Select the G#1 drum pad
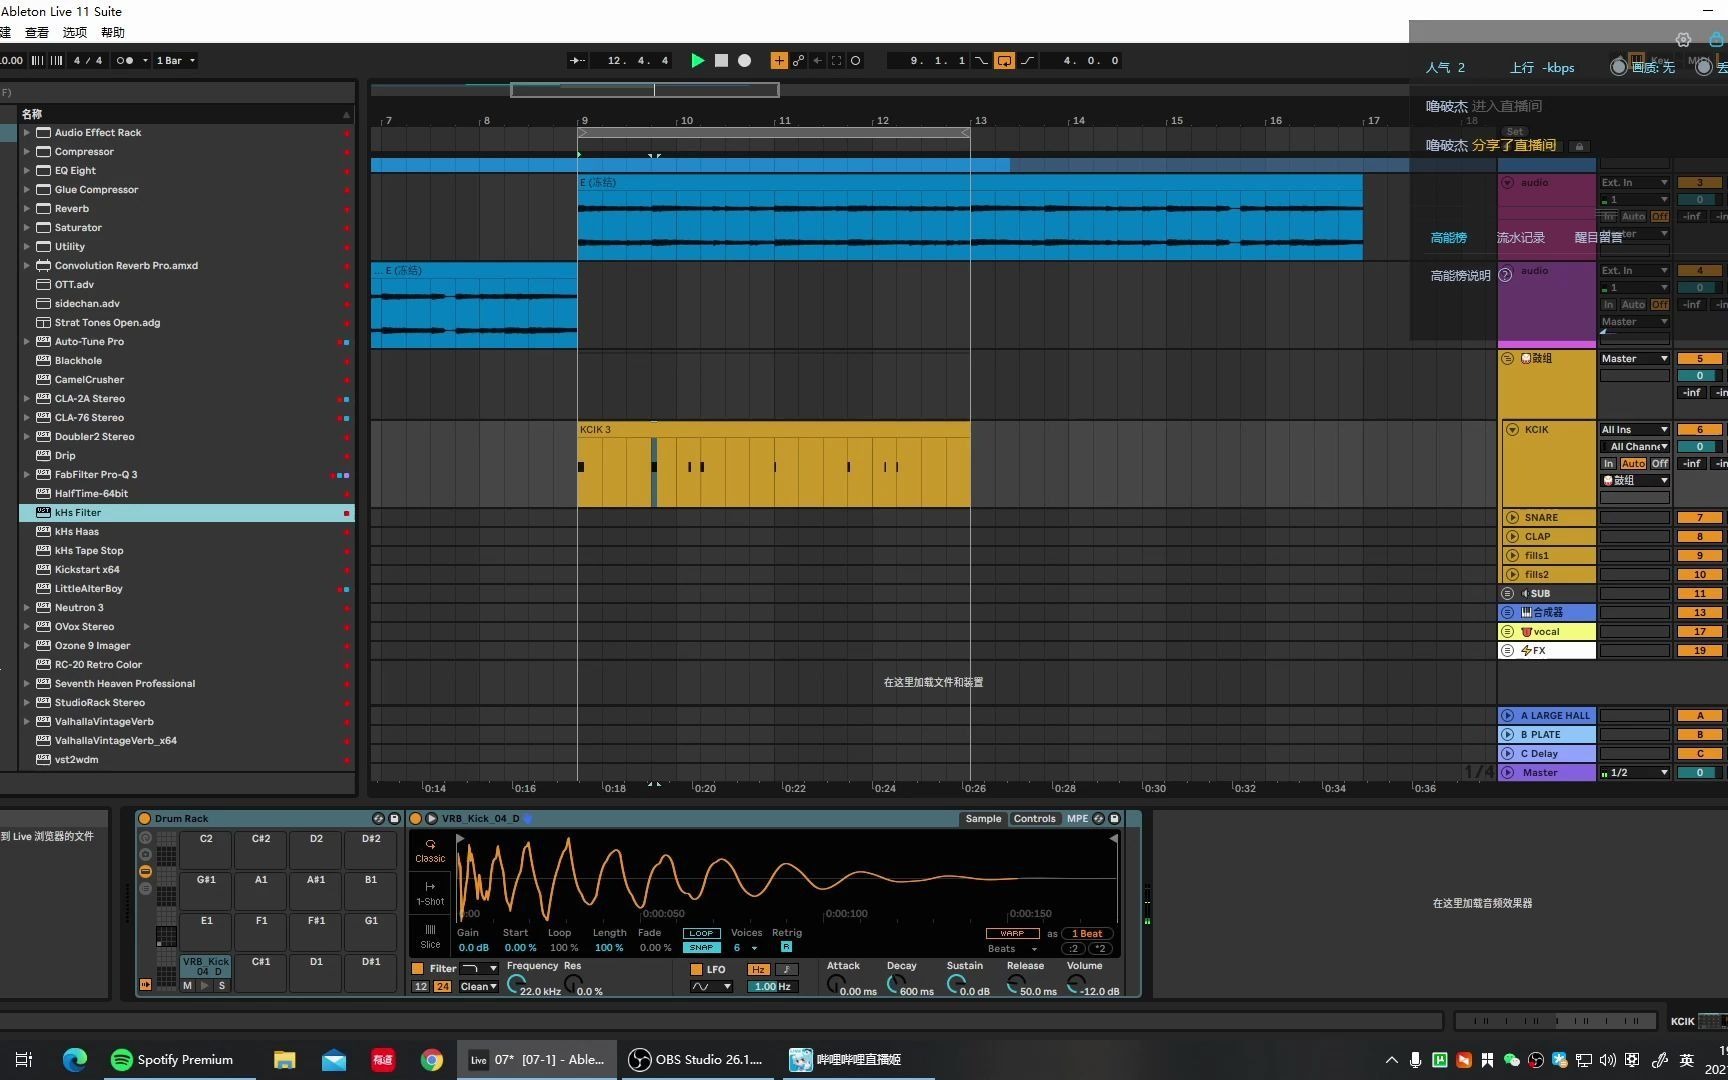The height and width of the screenshot is (1080, 1728). coord(206,890)
